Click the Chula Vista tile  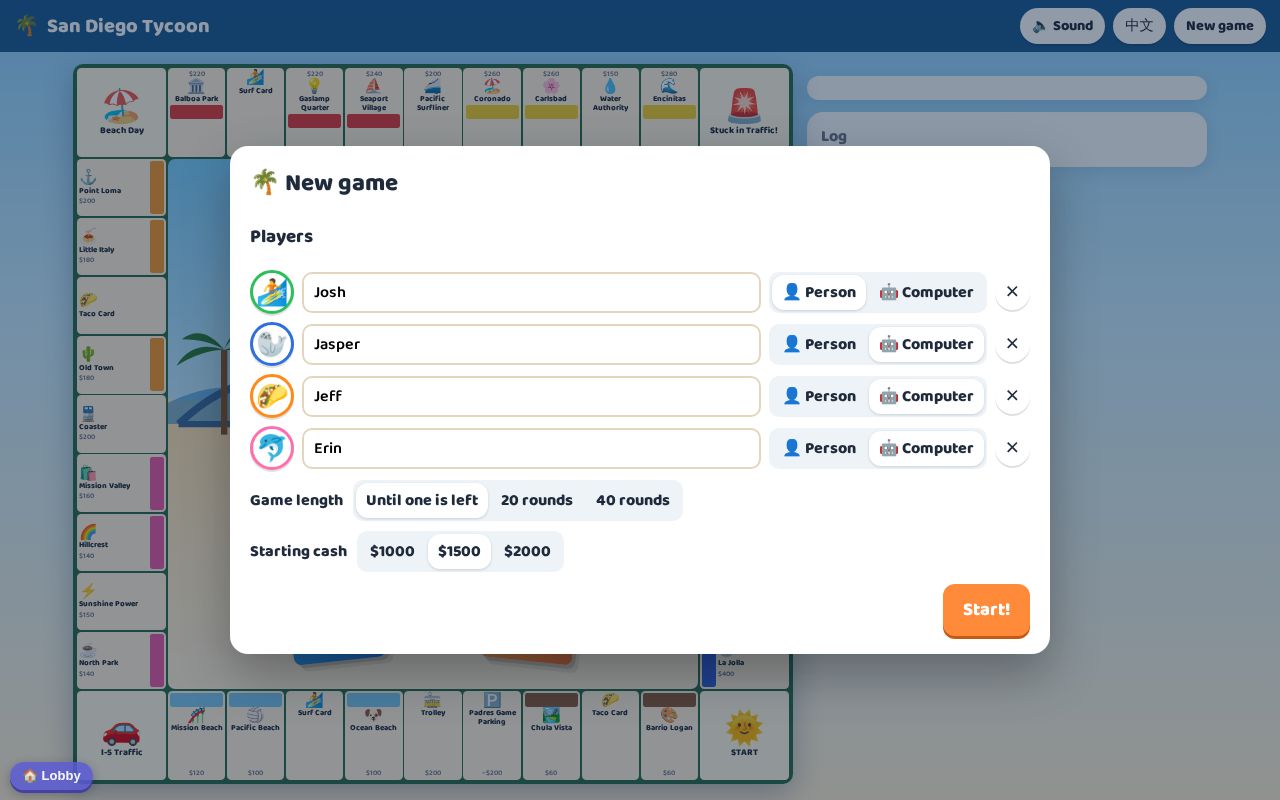click(x=551, y=735)
